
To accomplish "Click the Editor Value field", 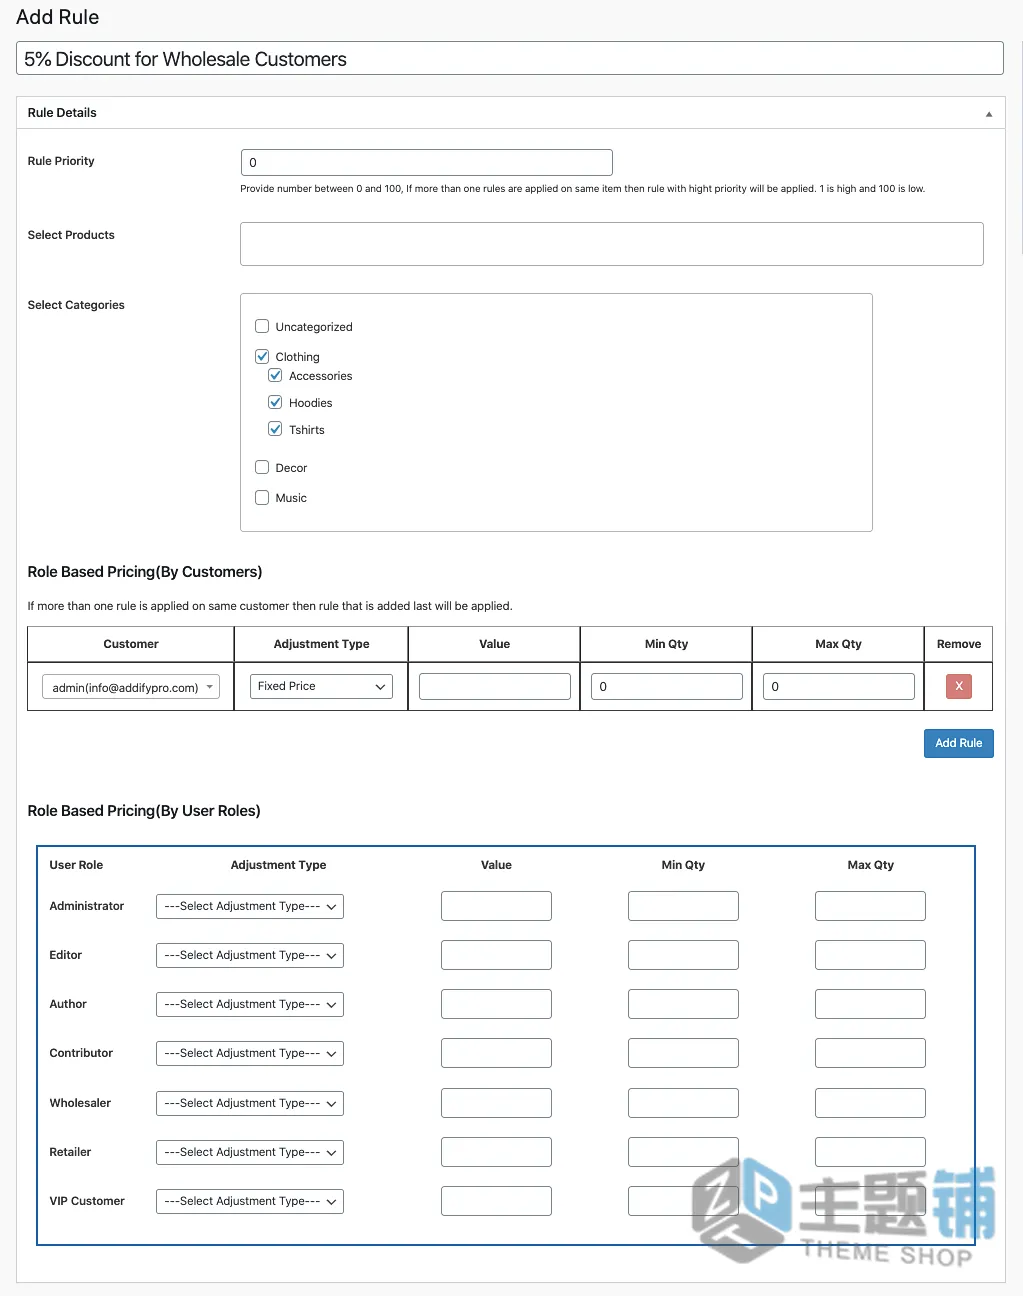I will click(496, 955).
